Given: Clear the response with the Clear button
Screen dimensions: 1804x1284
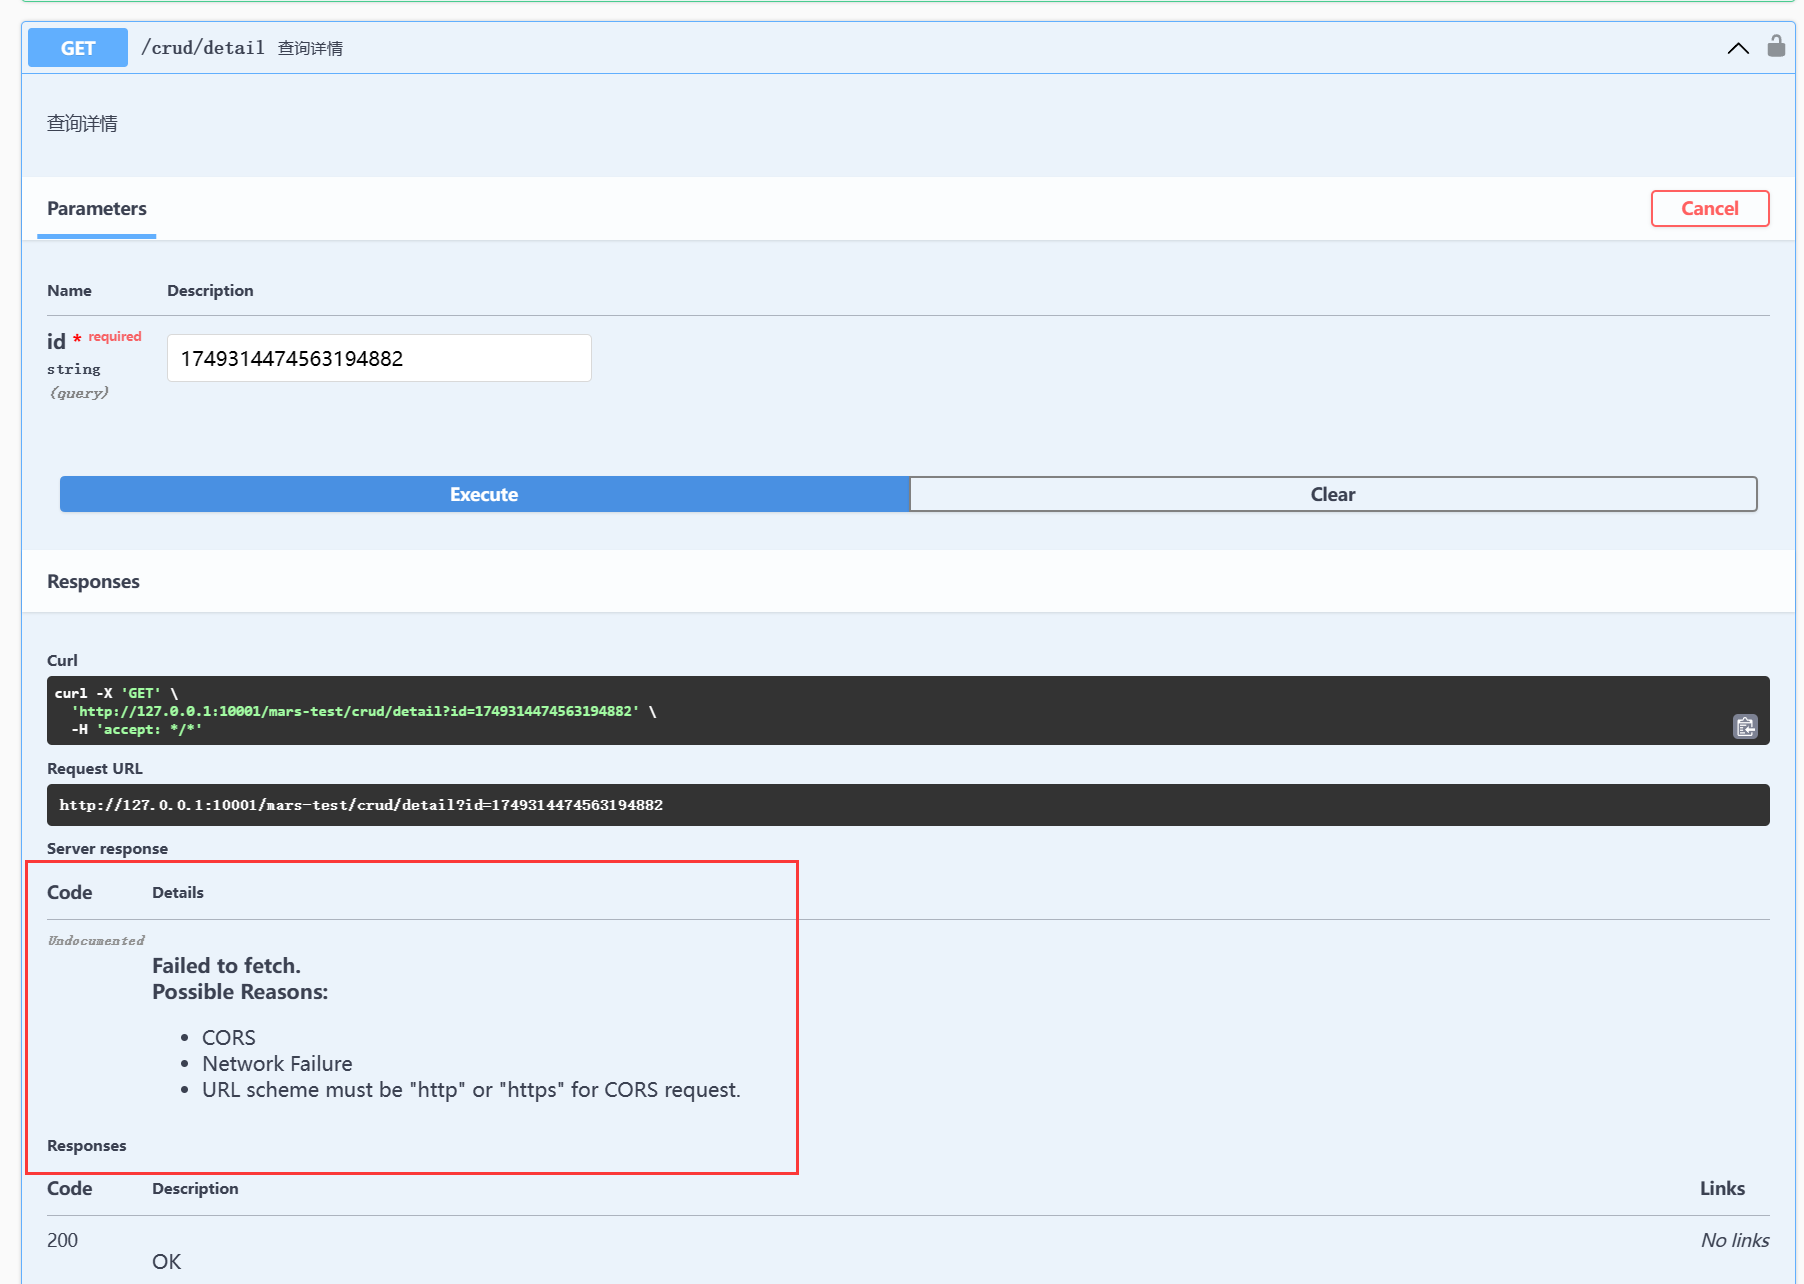Looking at the screenshot, I should [x=1332, y=494].
